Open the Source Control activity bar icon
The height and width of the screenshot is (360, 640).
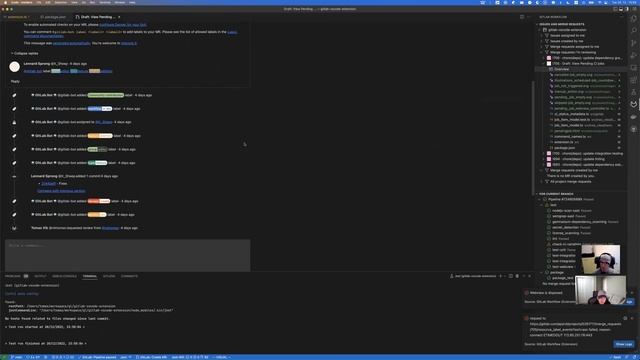[633, 43]
